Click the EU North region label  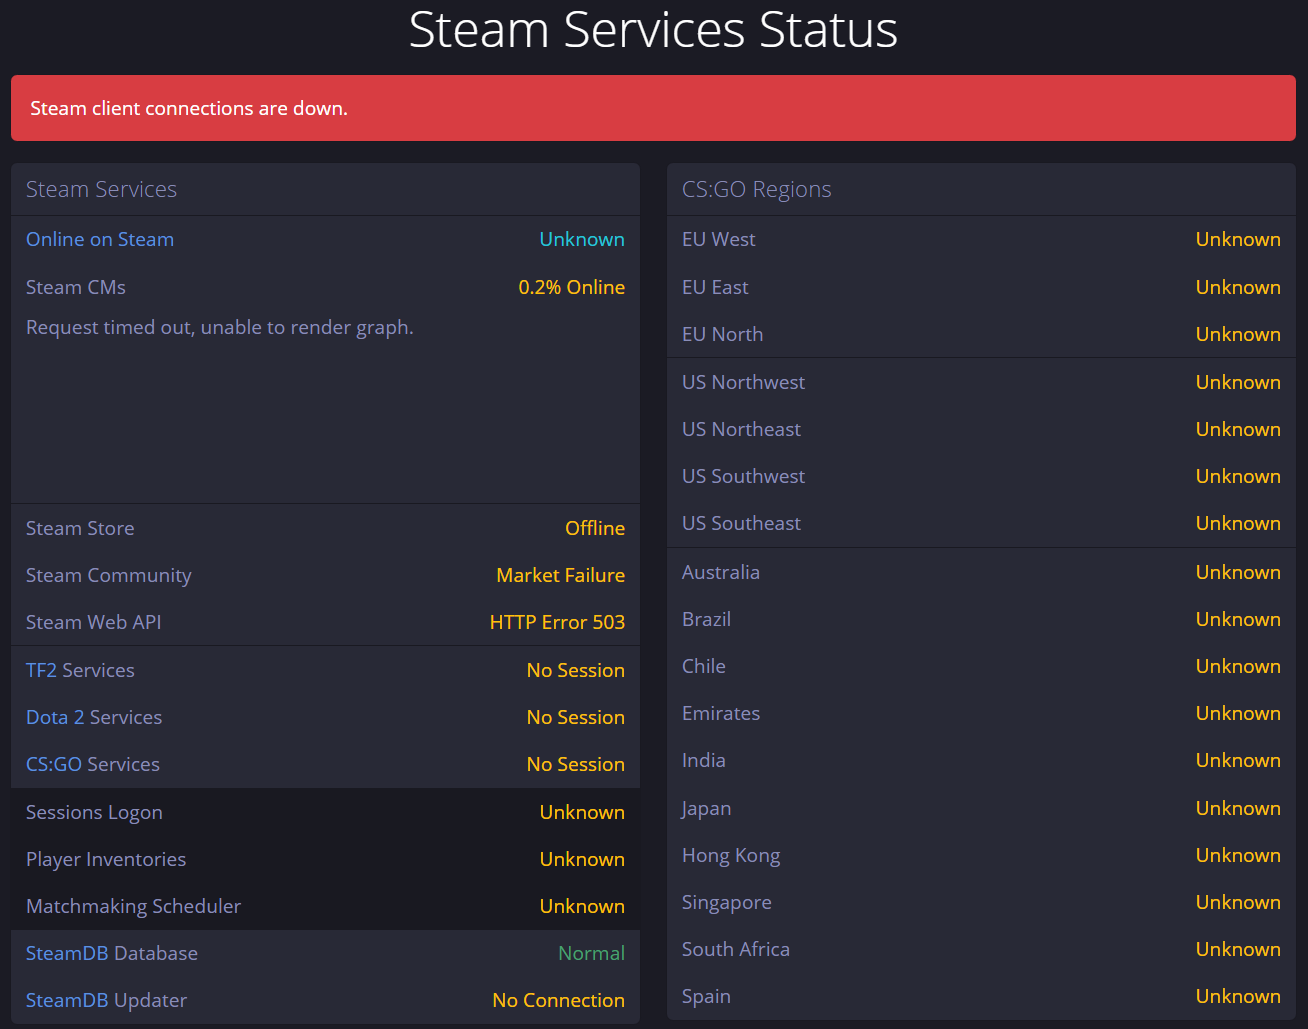coord(722,334)
